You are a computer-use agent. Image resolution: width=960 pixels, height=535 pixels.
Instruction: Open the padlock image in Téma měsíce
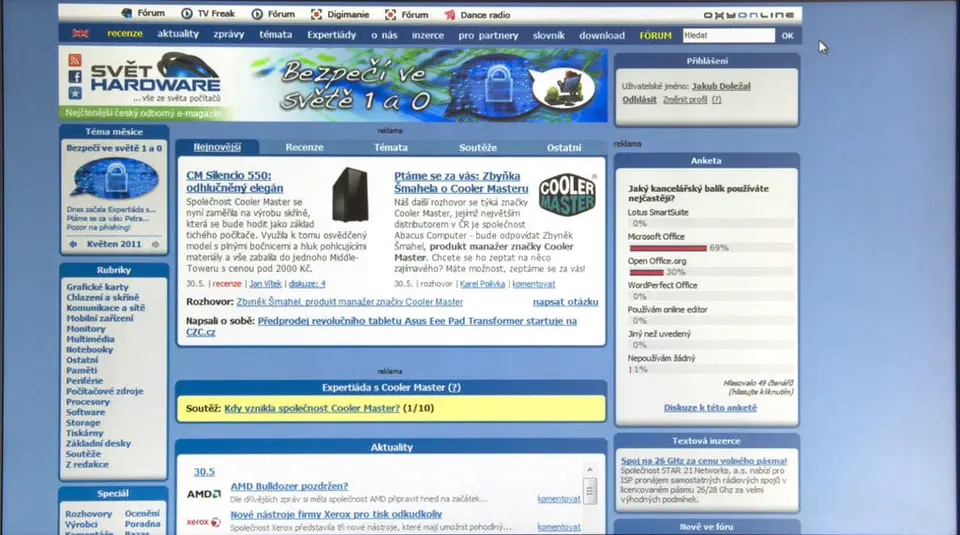[114, 179]
